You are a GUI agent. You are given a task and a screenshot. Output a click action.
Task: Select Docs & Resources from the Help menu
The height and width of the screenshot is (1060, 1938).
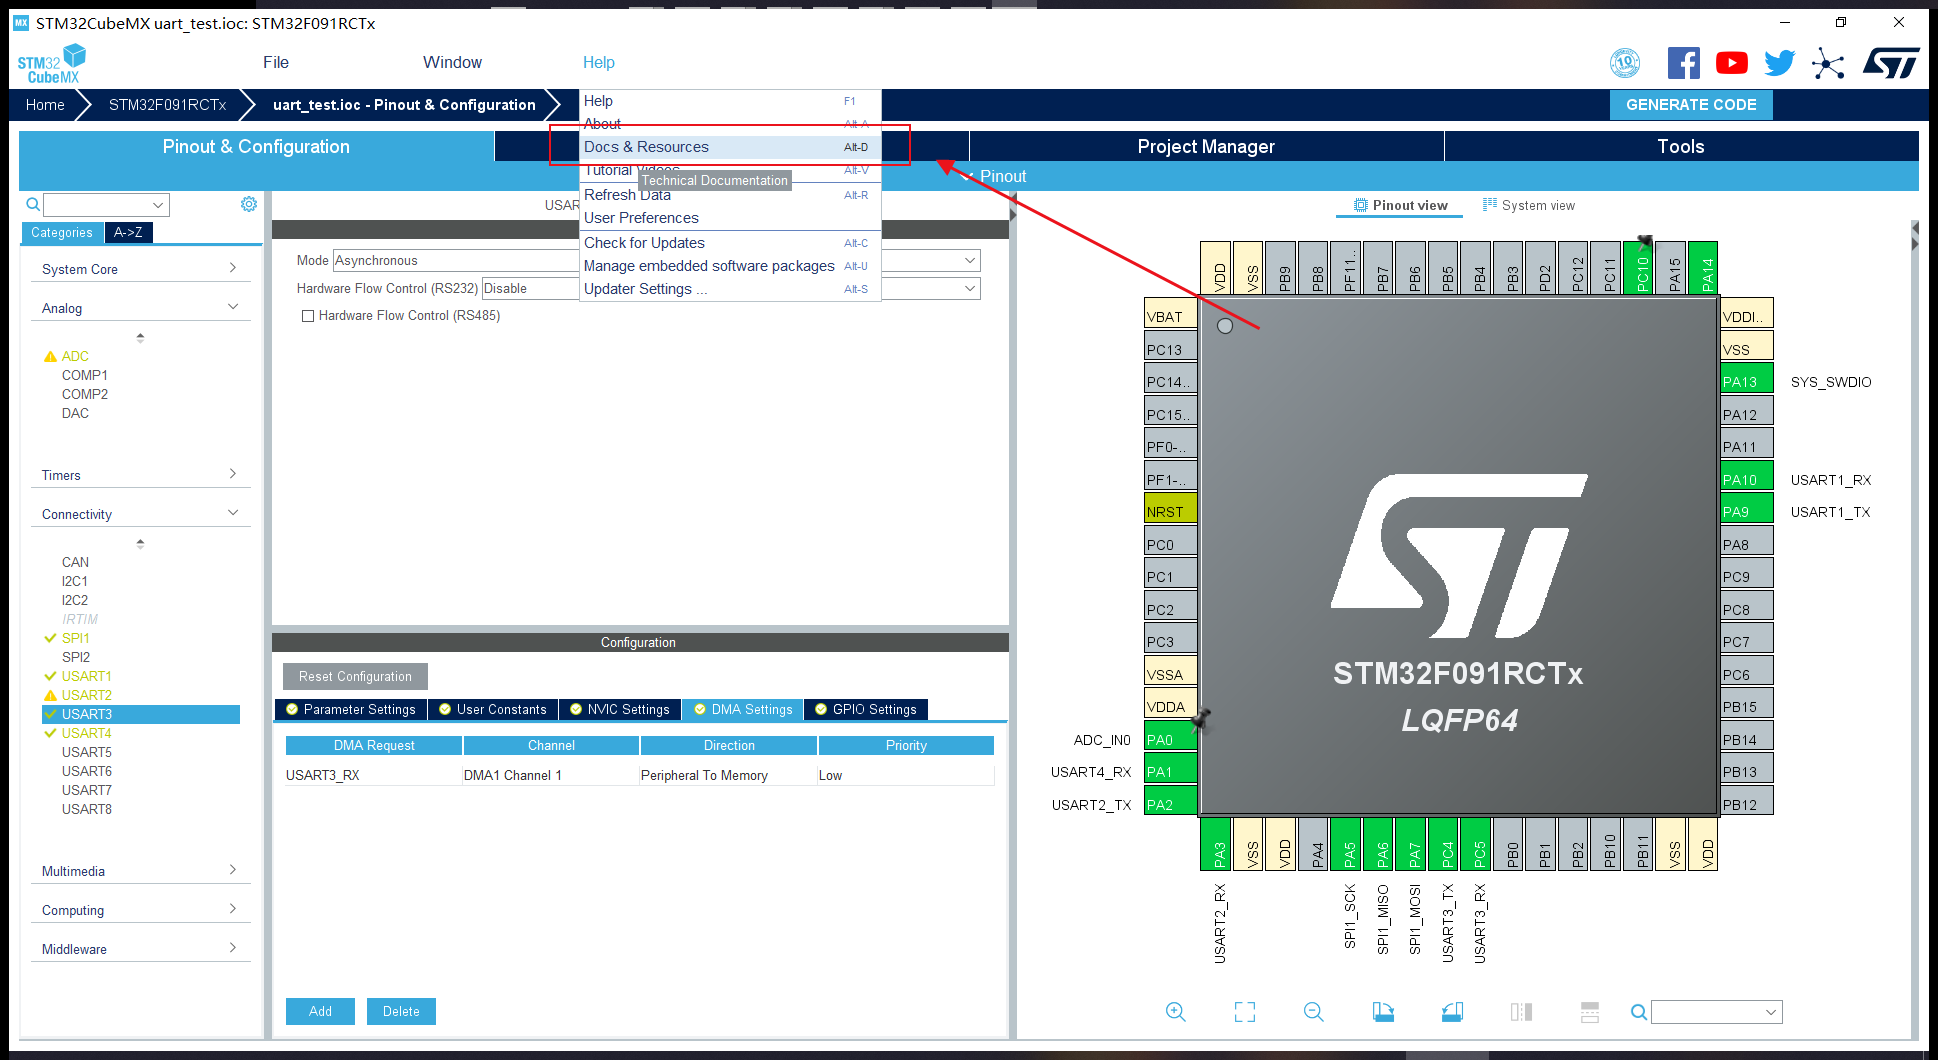(x=646, y=146)
